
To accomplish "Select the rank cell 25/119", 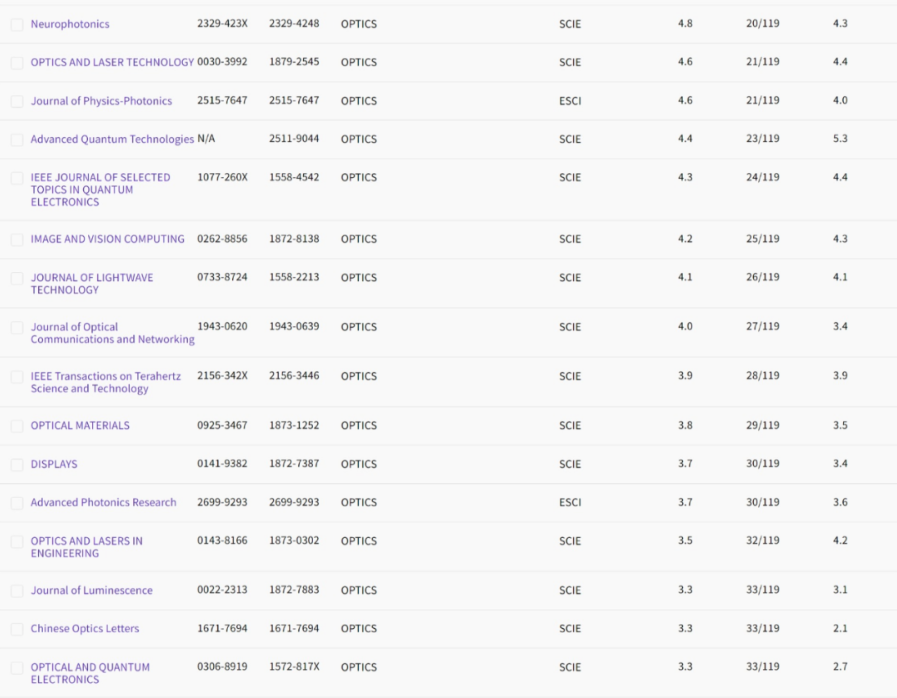I will [x=763, y=239].
